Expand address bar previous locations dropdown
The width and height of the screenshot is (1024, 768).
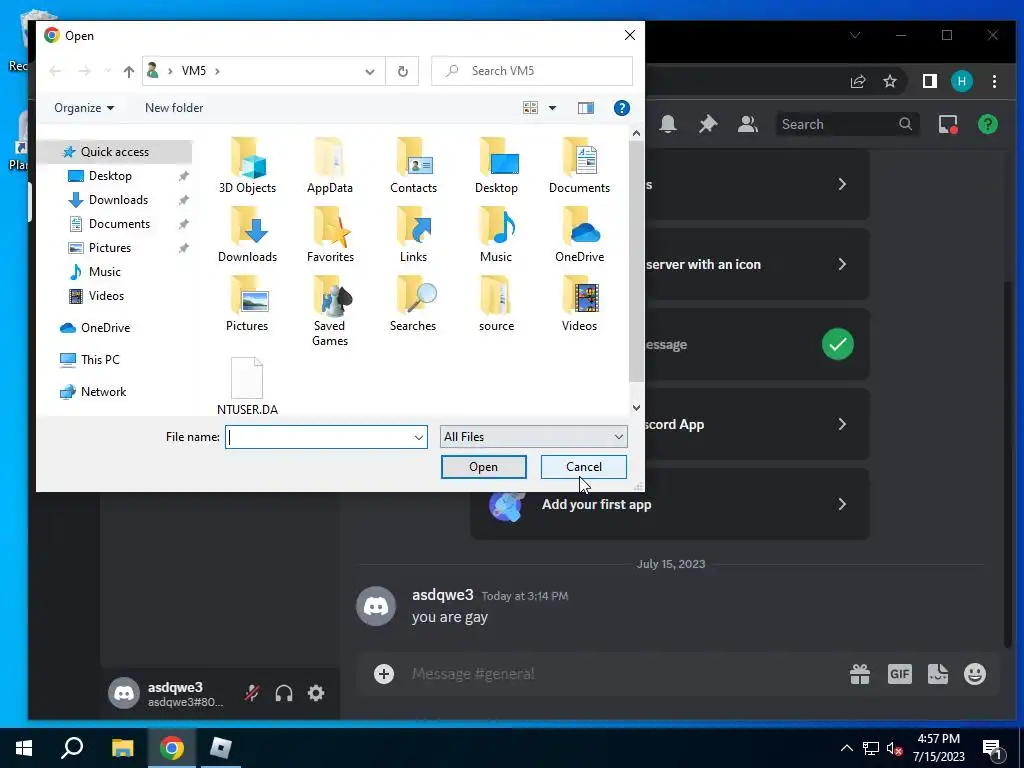pyautogui.click(x=370, y=71)
